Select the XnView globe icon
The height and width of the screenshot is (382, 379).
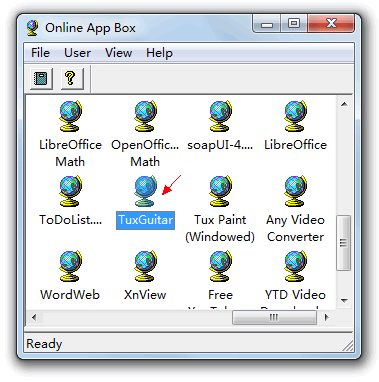(x=145, y=266)
